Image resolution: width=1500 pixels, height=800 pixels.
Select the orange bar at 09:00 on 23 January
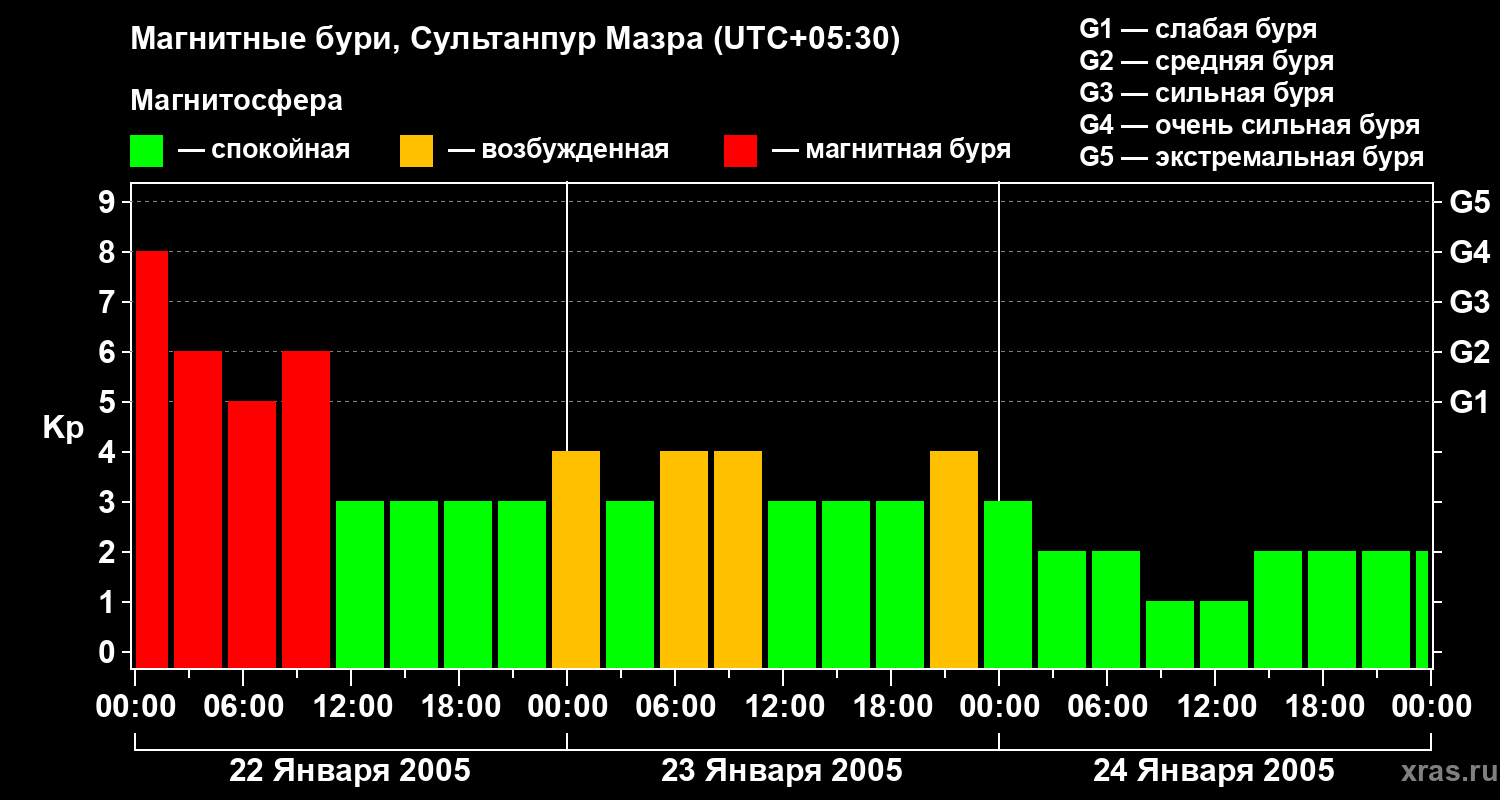738,560
